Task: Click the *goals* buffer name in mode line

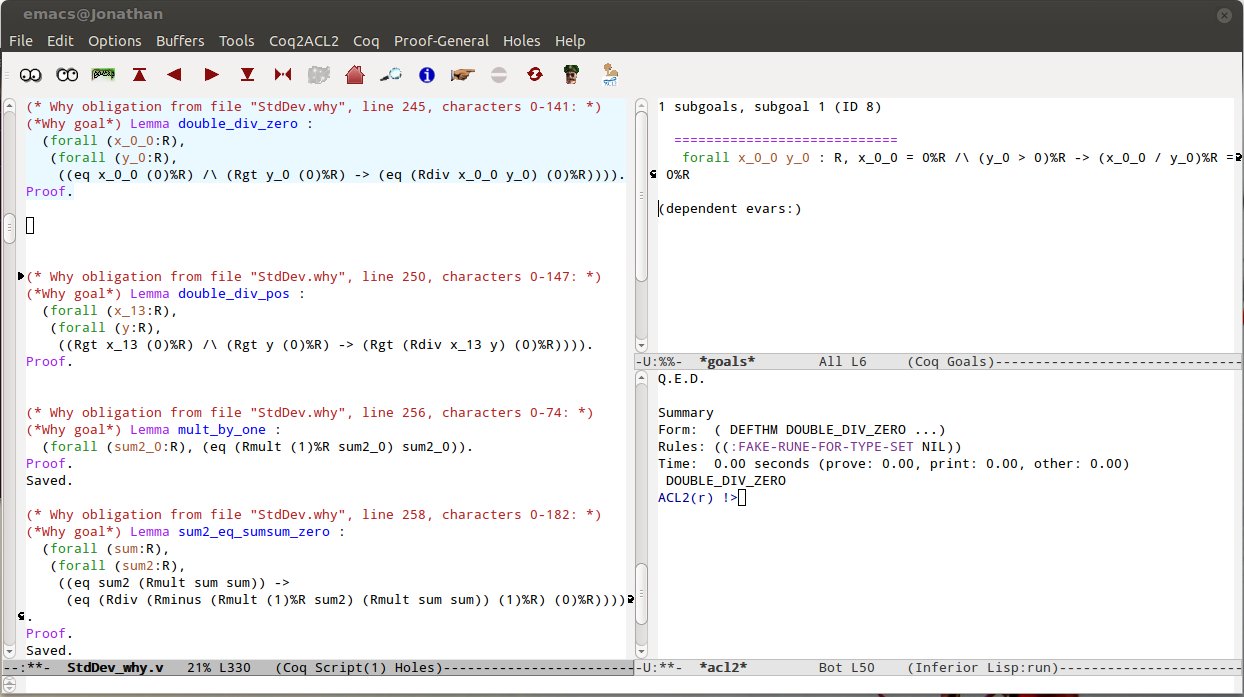Action: [x=727, y=362]
